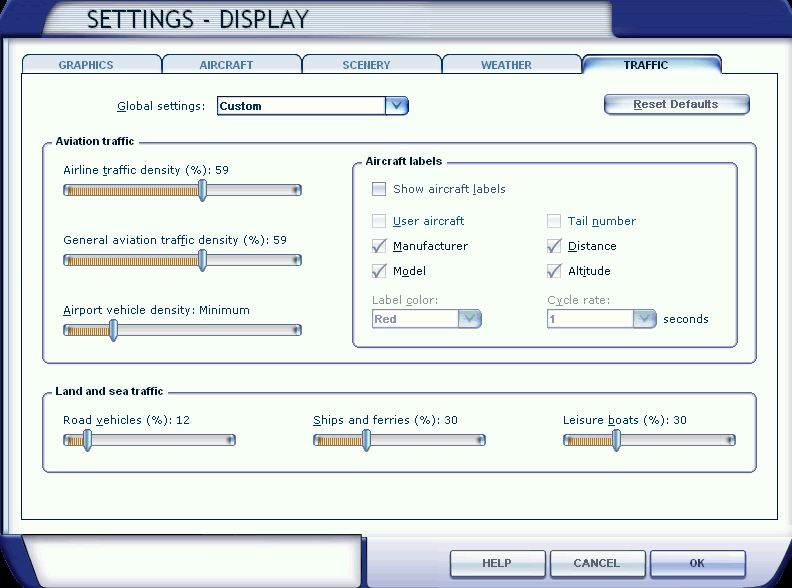
Task: Open the Label color dropdown
Action: pos(470,319)
